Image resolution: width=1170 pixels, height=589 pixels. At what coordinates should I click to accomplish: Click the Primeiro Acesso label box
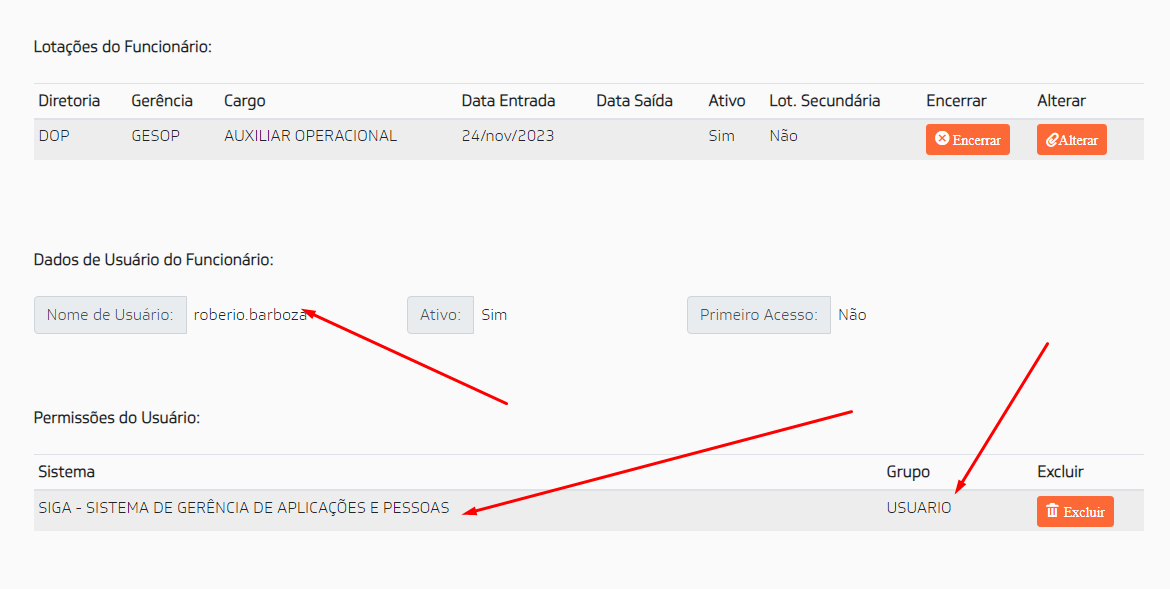pyautogui.click(x=759, y=315)
